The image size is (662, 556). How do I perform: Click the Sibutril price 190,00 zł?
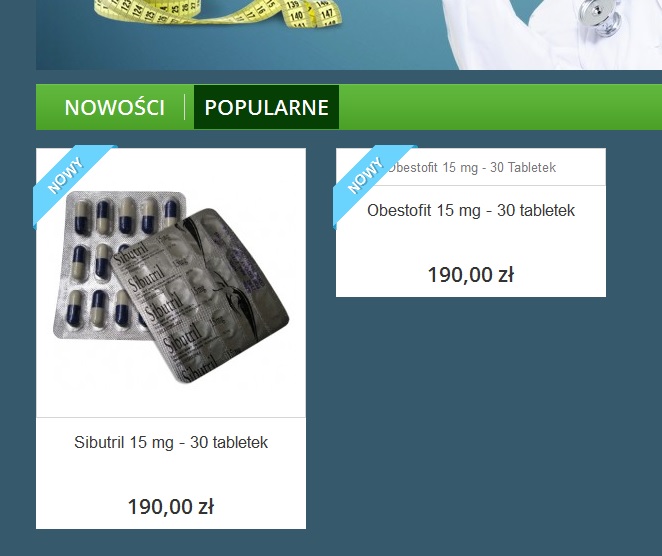(x=171, y=507)
